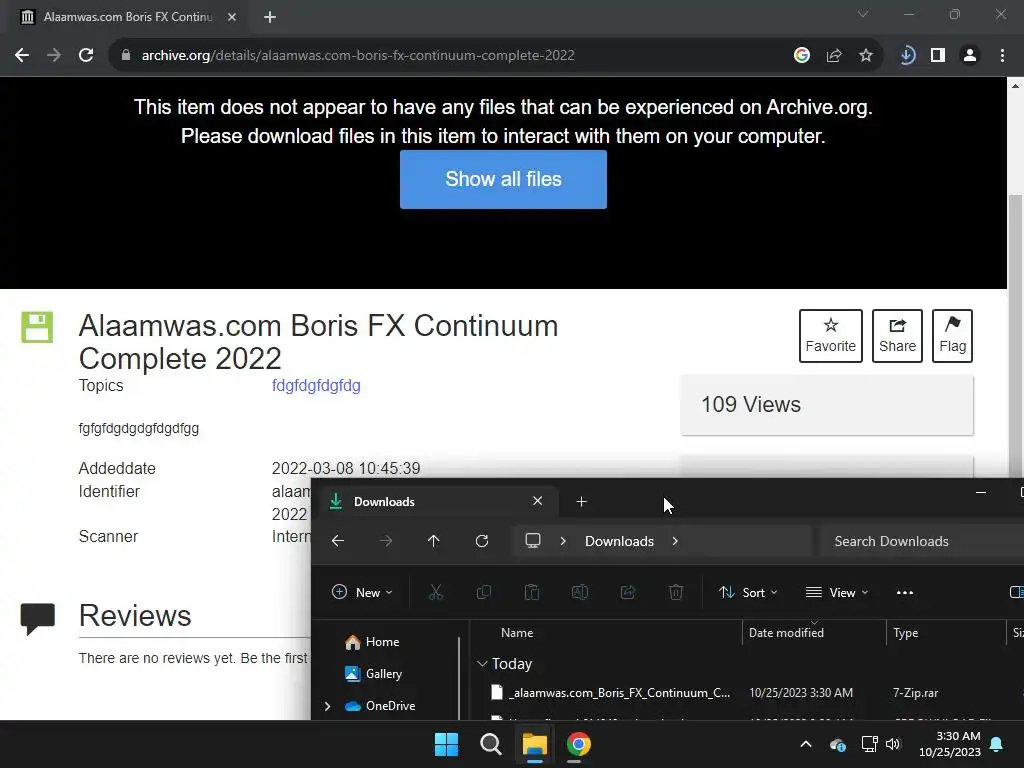Screen dimensions: 1024x768
Task: Refresh the Downloads folder view
Action: click(x=482, y=541)
